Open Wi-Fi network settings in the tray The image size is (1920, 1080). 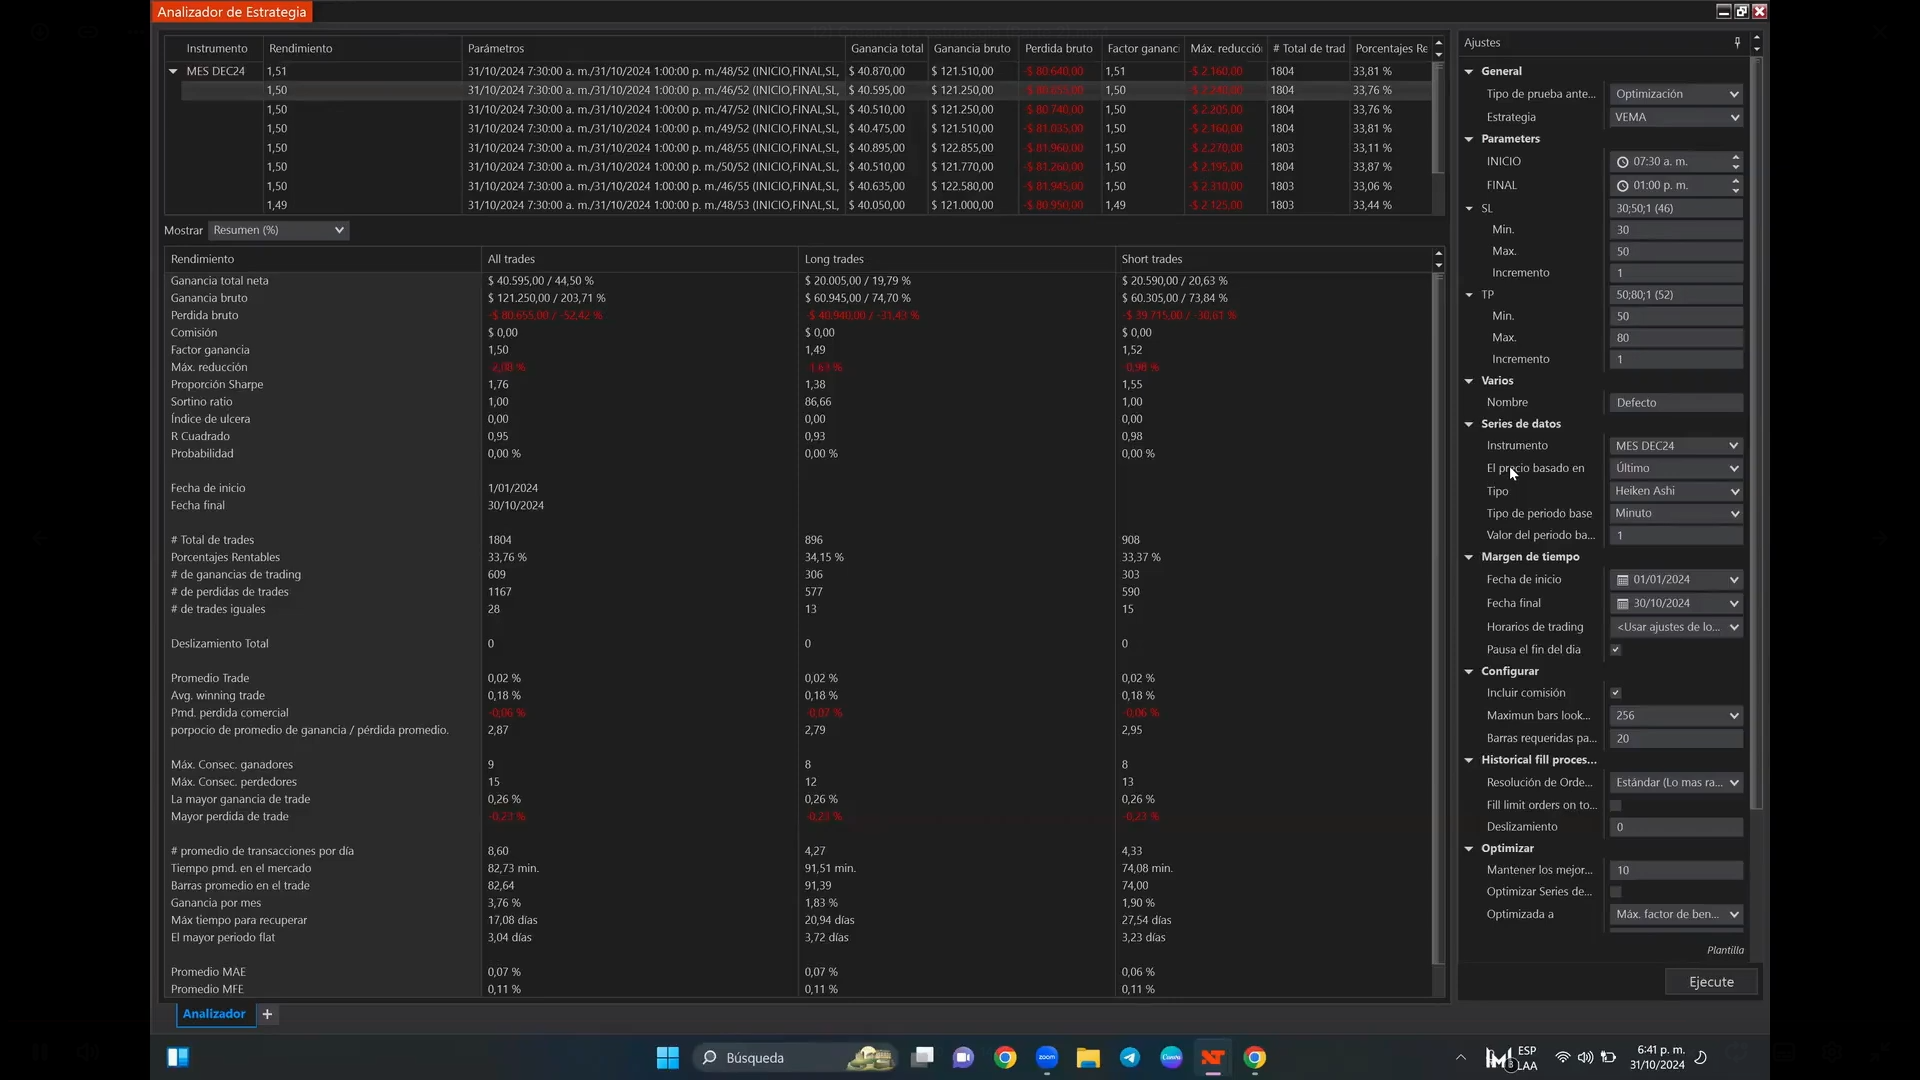(x=1563, y=1057)
